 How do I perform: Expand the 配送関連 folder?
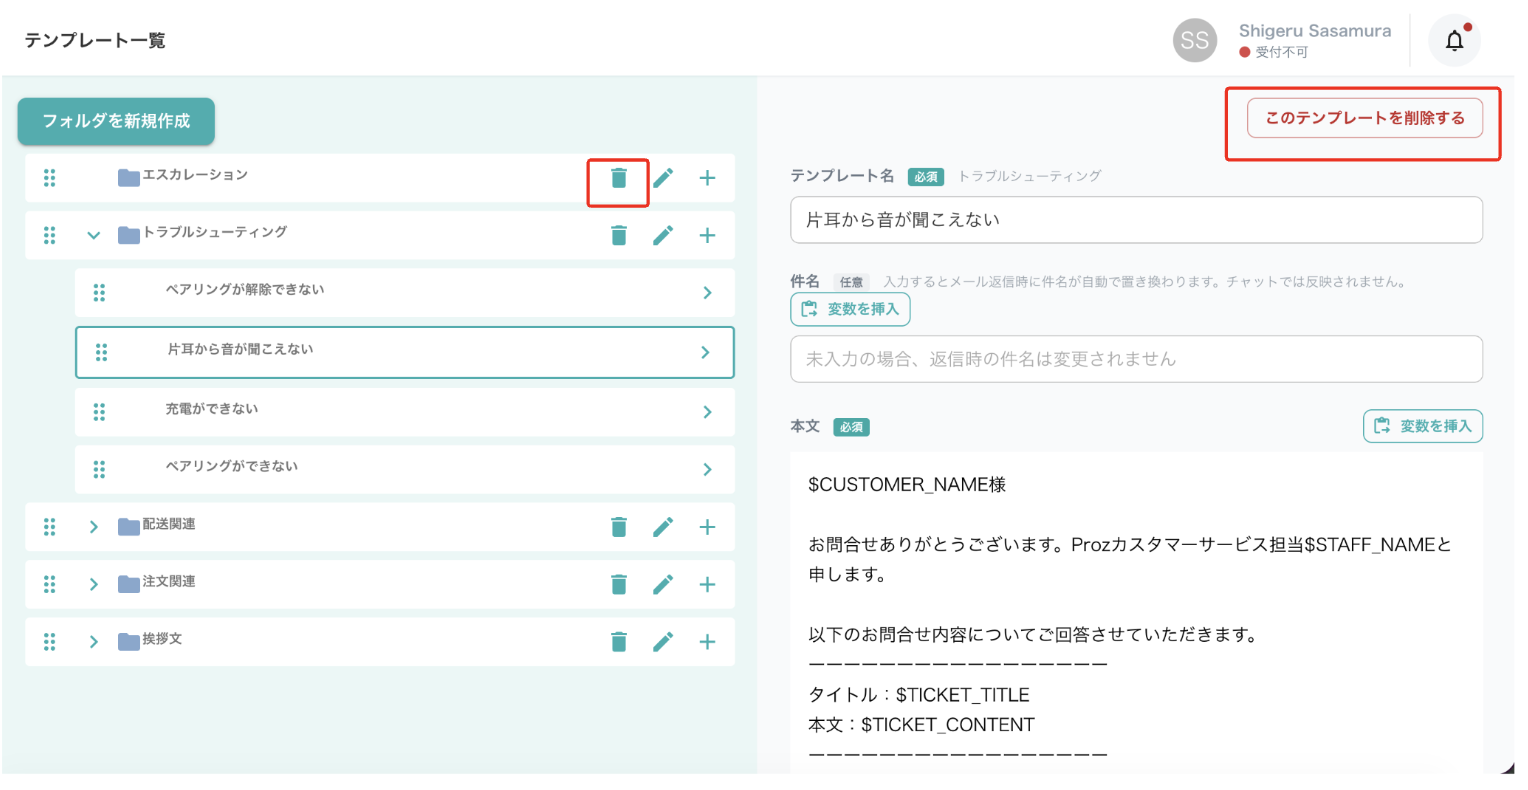pyautogui.click(x=93, y=527)
